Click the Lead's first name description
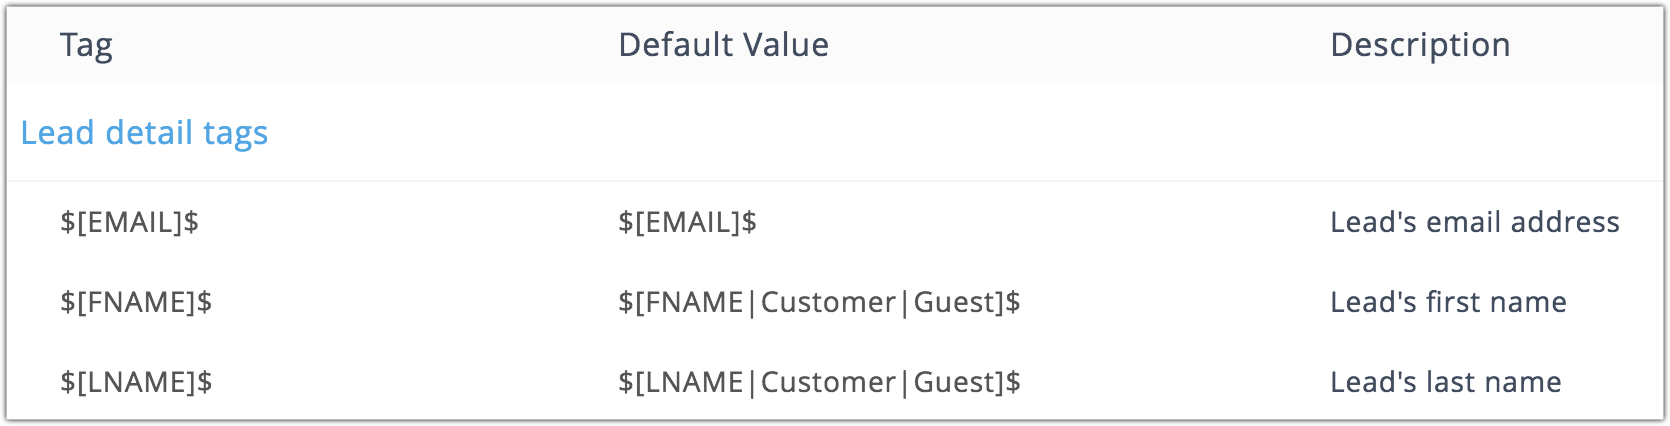Image resolution: width=1670 pixels, height=426 pixels. point(1448,302)
